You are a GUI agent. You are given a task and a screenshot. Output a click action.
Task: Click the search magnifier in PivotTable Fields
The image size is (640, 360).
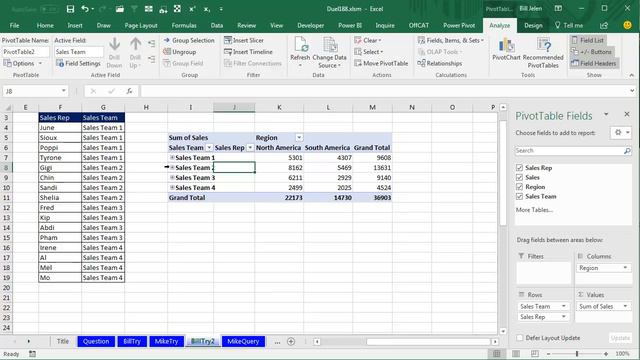click(x=627, y=151)
